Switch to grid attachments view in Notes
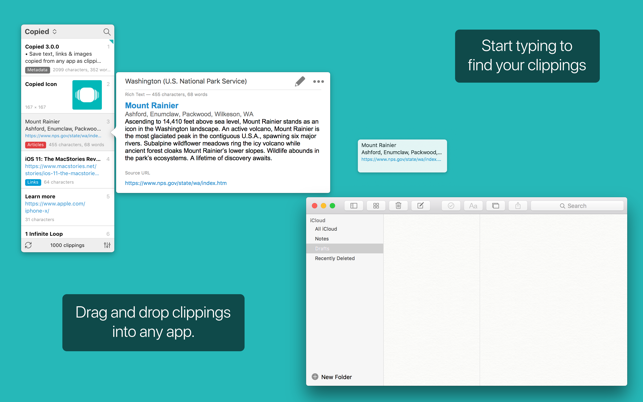 [376, 206]
